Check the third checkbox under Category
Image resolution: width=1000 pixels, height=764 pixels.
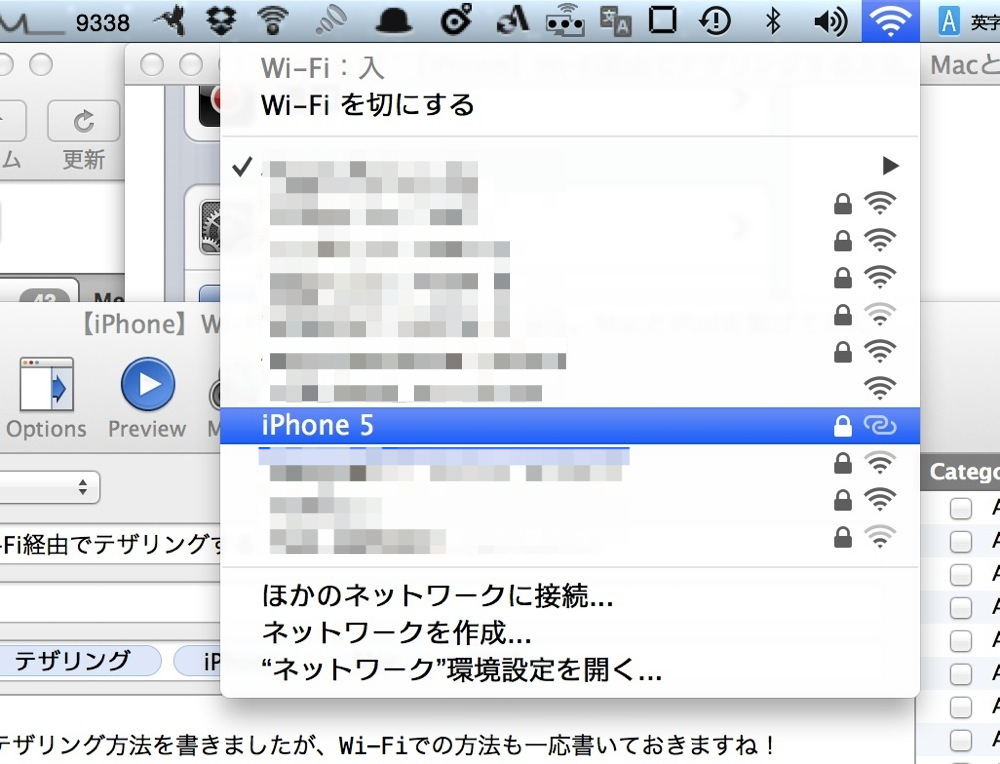point(960,575)
